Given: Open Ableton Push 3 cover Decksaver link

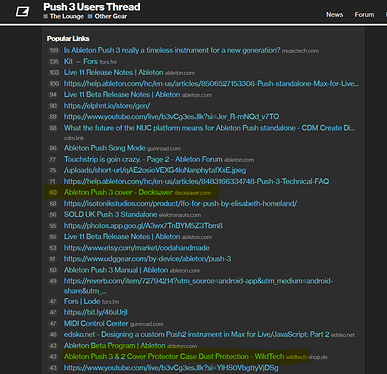Looking at the screenshot, I should pos(118,192).
